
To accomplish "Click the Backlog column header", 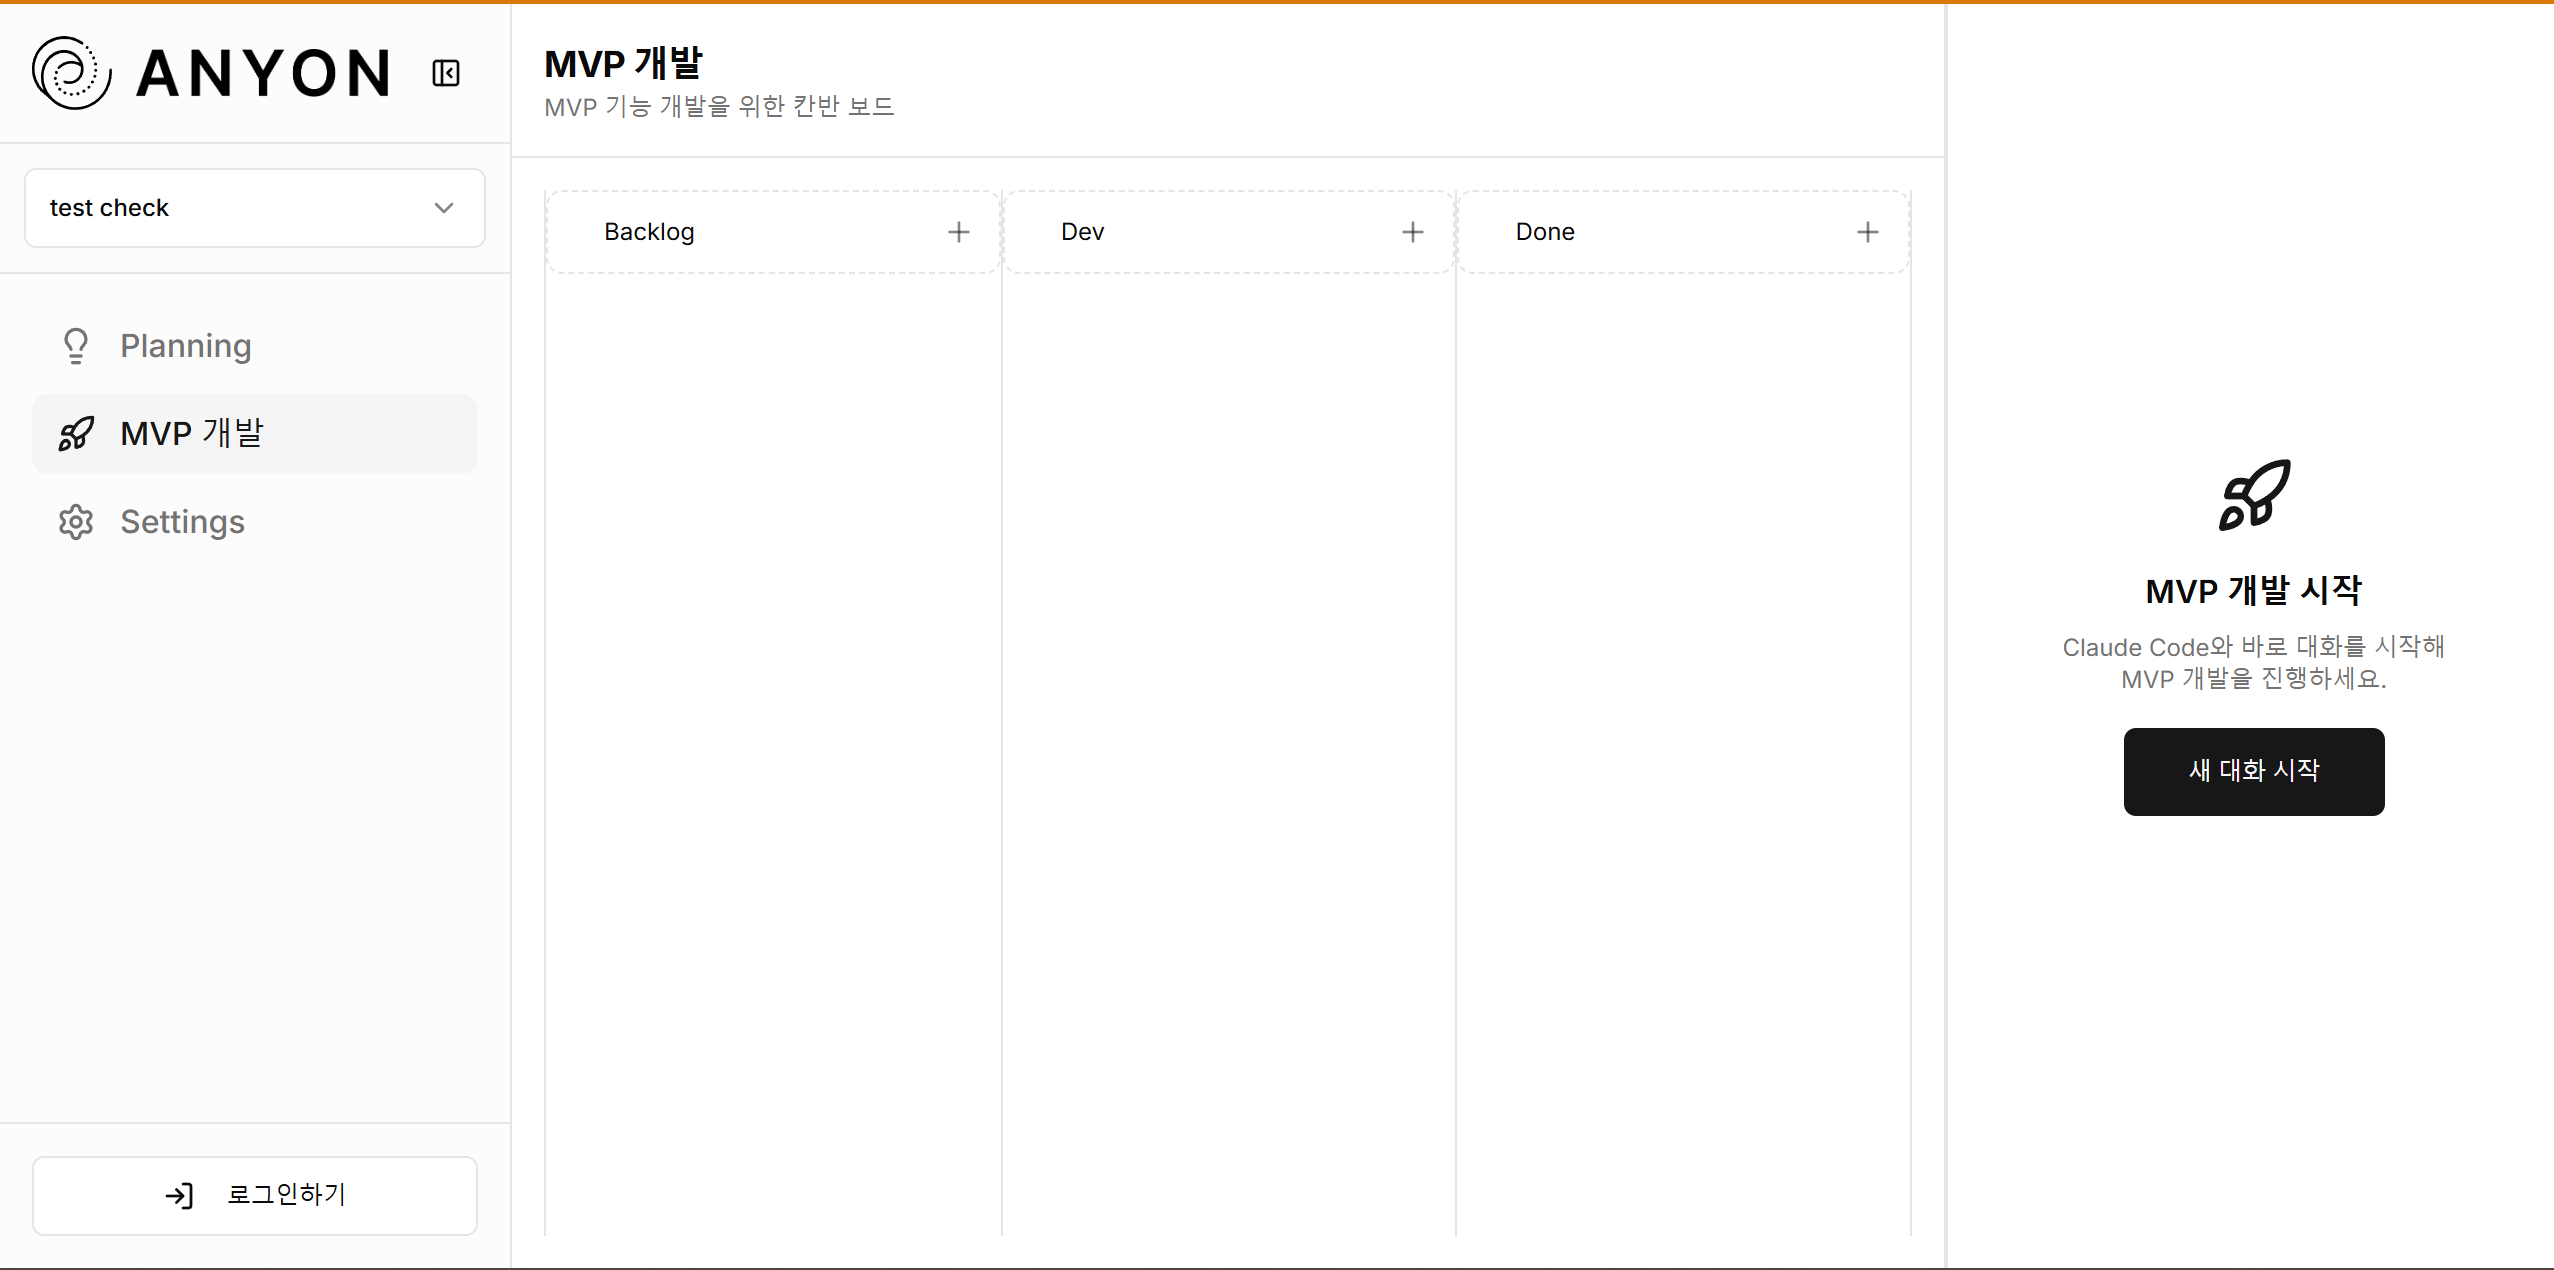I will pyautogui.click(x=649, y=232).
